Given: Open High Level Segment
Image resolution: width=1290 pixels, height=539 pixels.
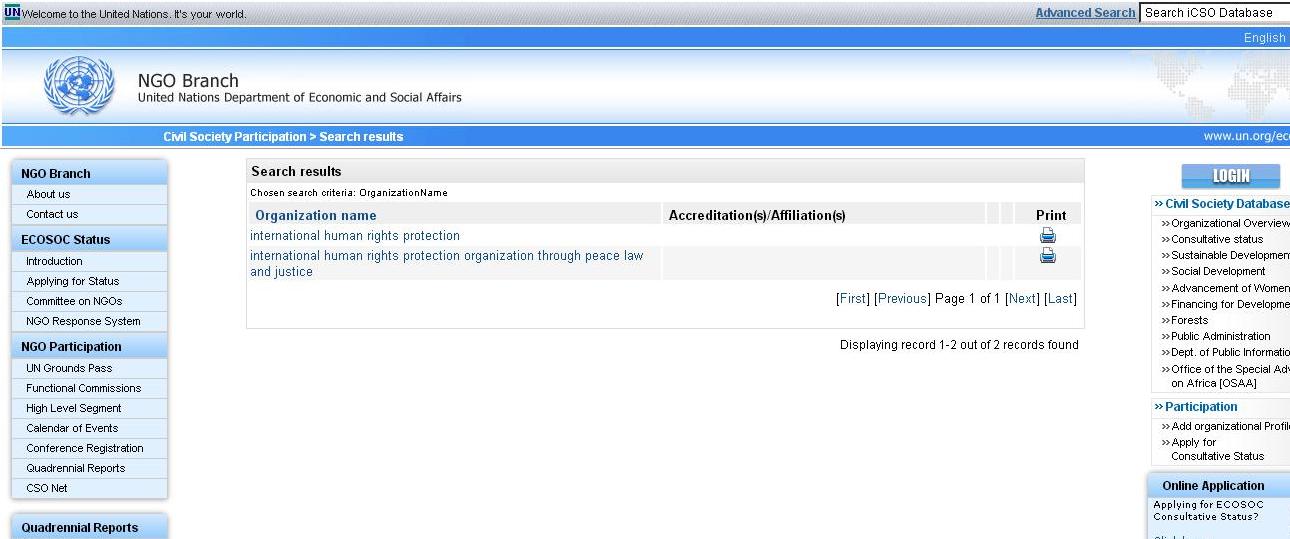Looking at the screenshot, I should click(x=74, y=408).
